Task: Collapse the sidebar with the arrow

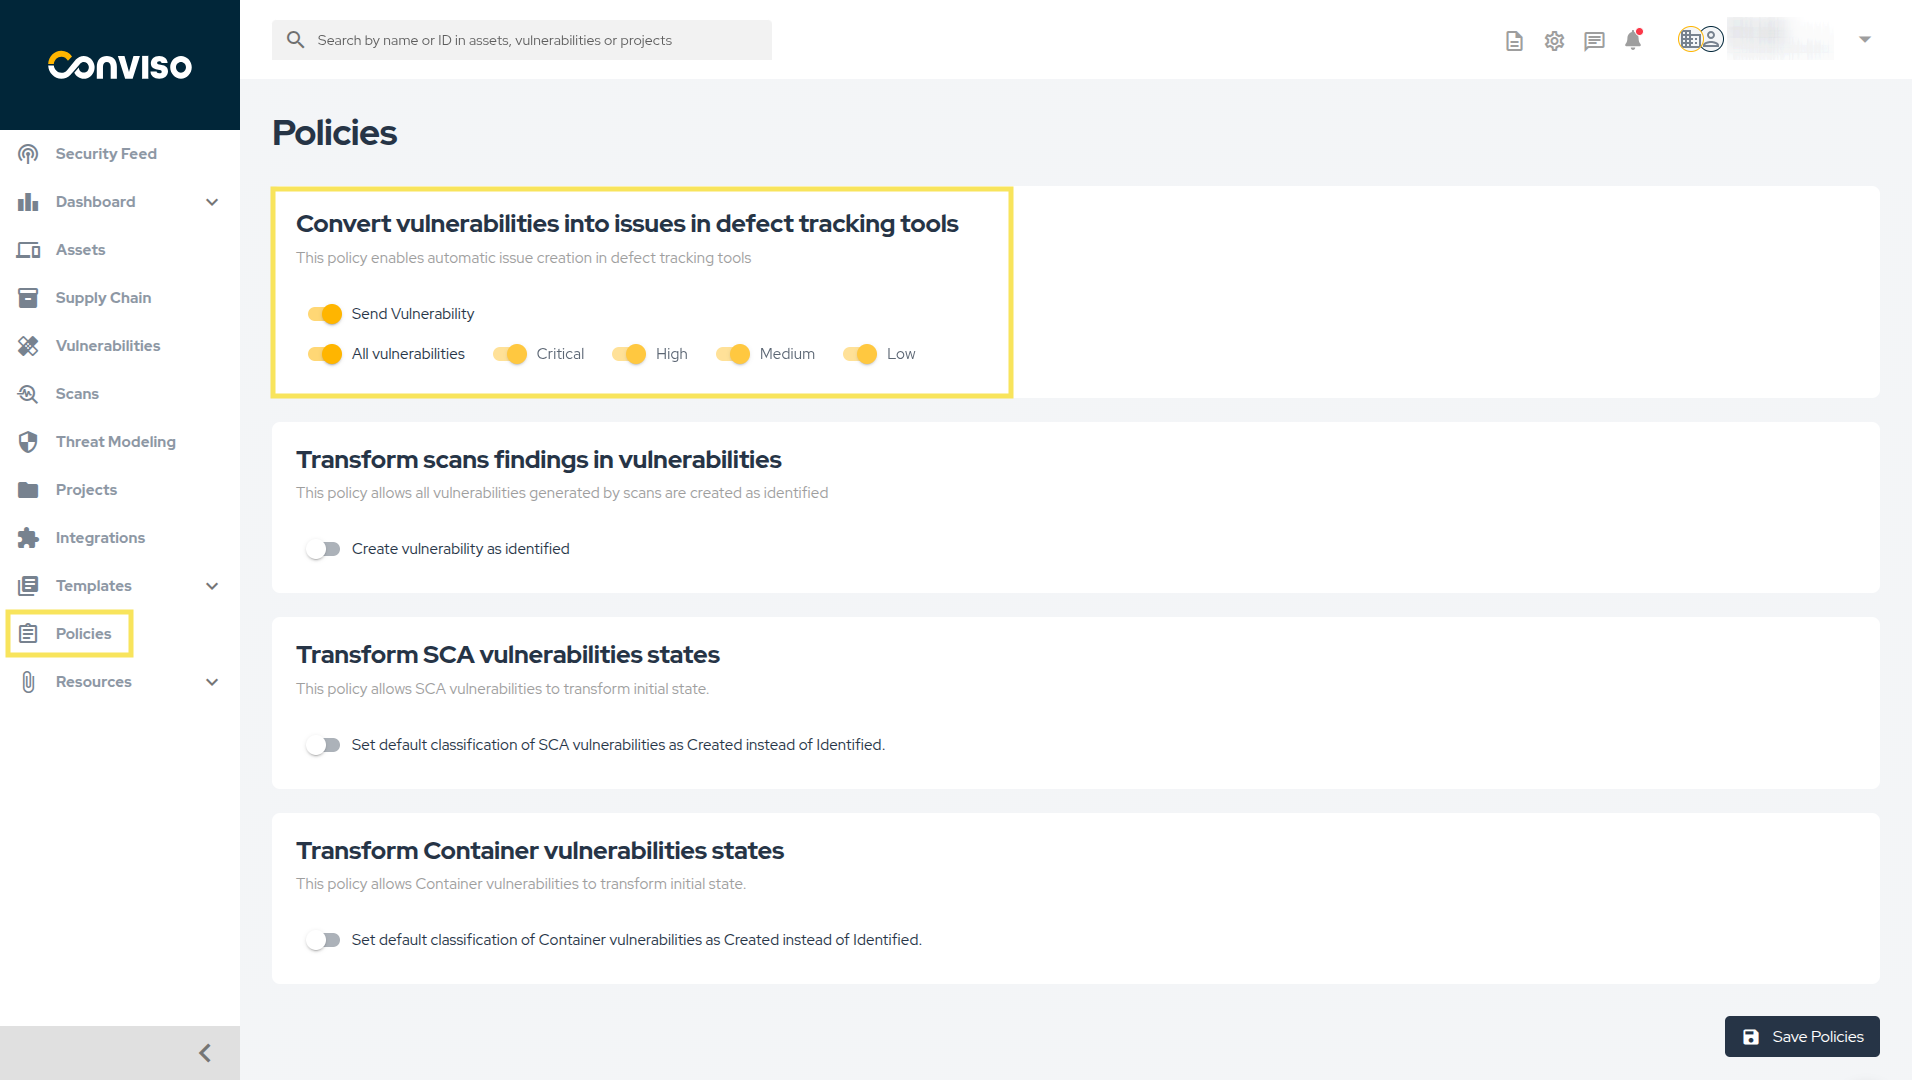Action: point(205,1053)
